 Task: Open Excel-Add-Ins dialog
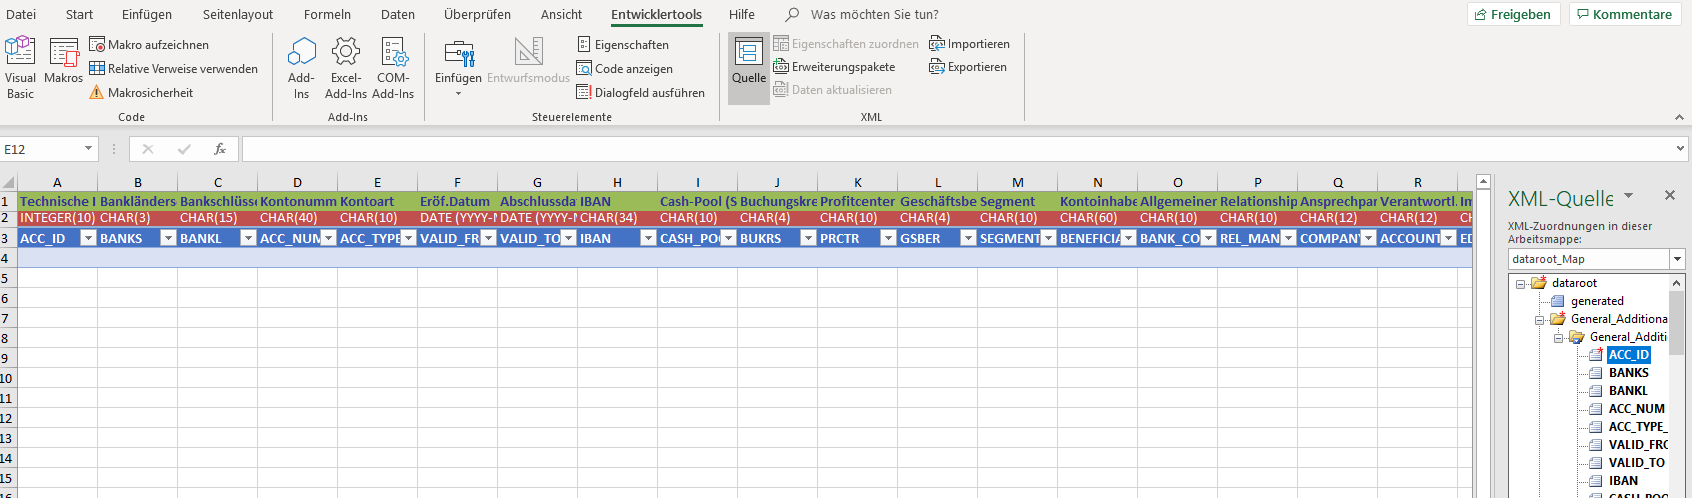[346, 67]
